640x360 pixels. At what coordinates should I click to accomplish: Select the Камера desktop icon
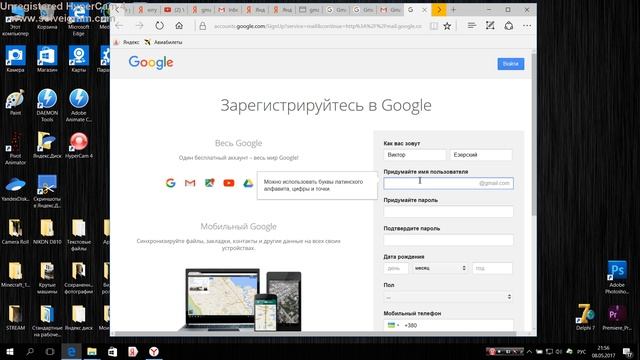coord(15,60)
